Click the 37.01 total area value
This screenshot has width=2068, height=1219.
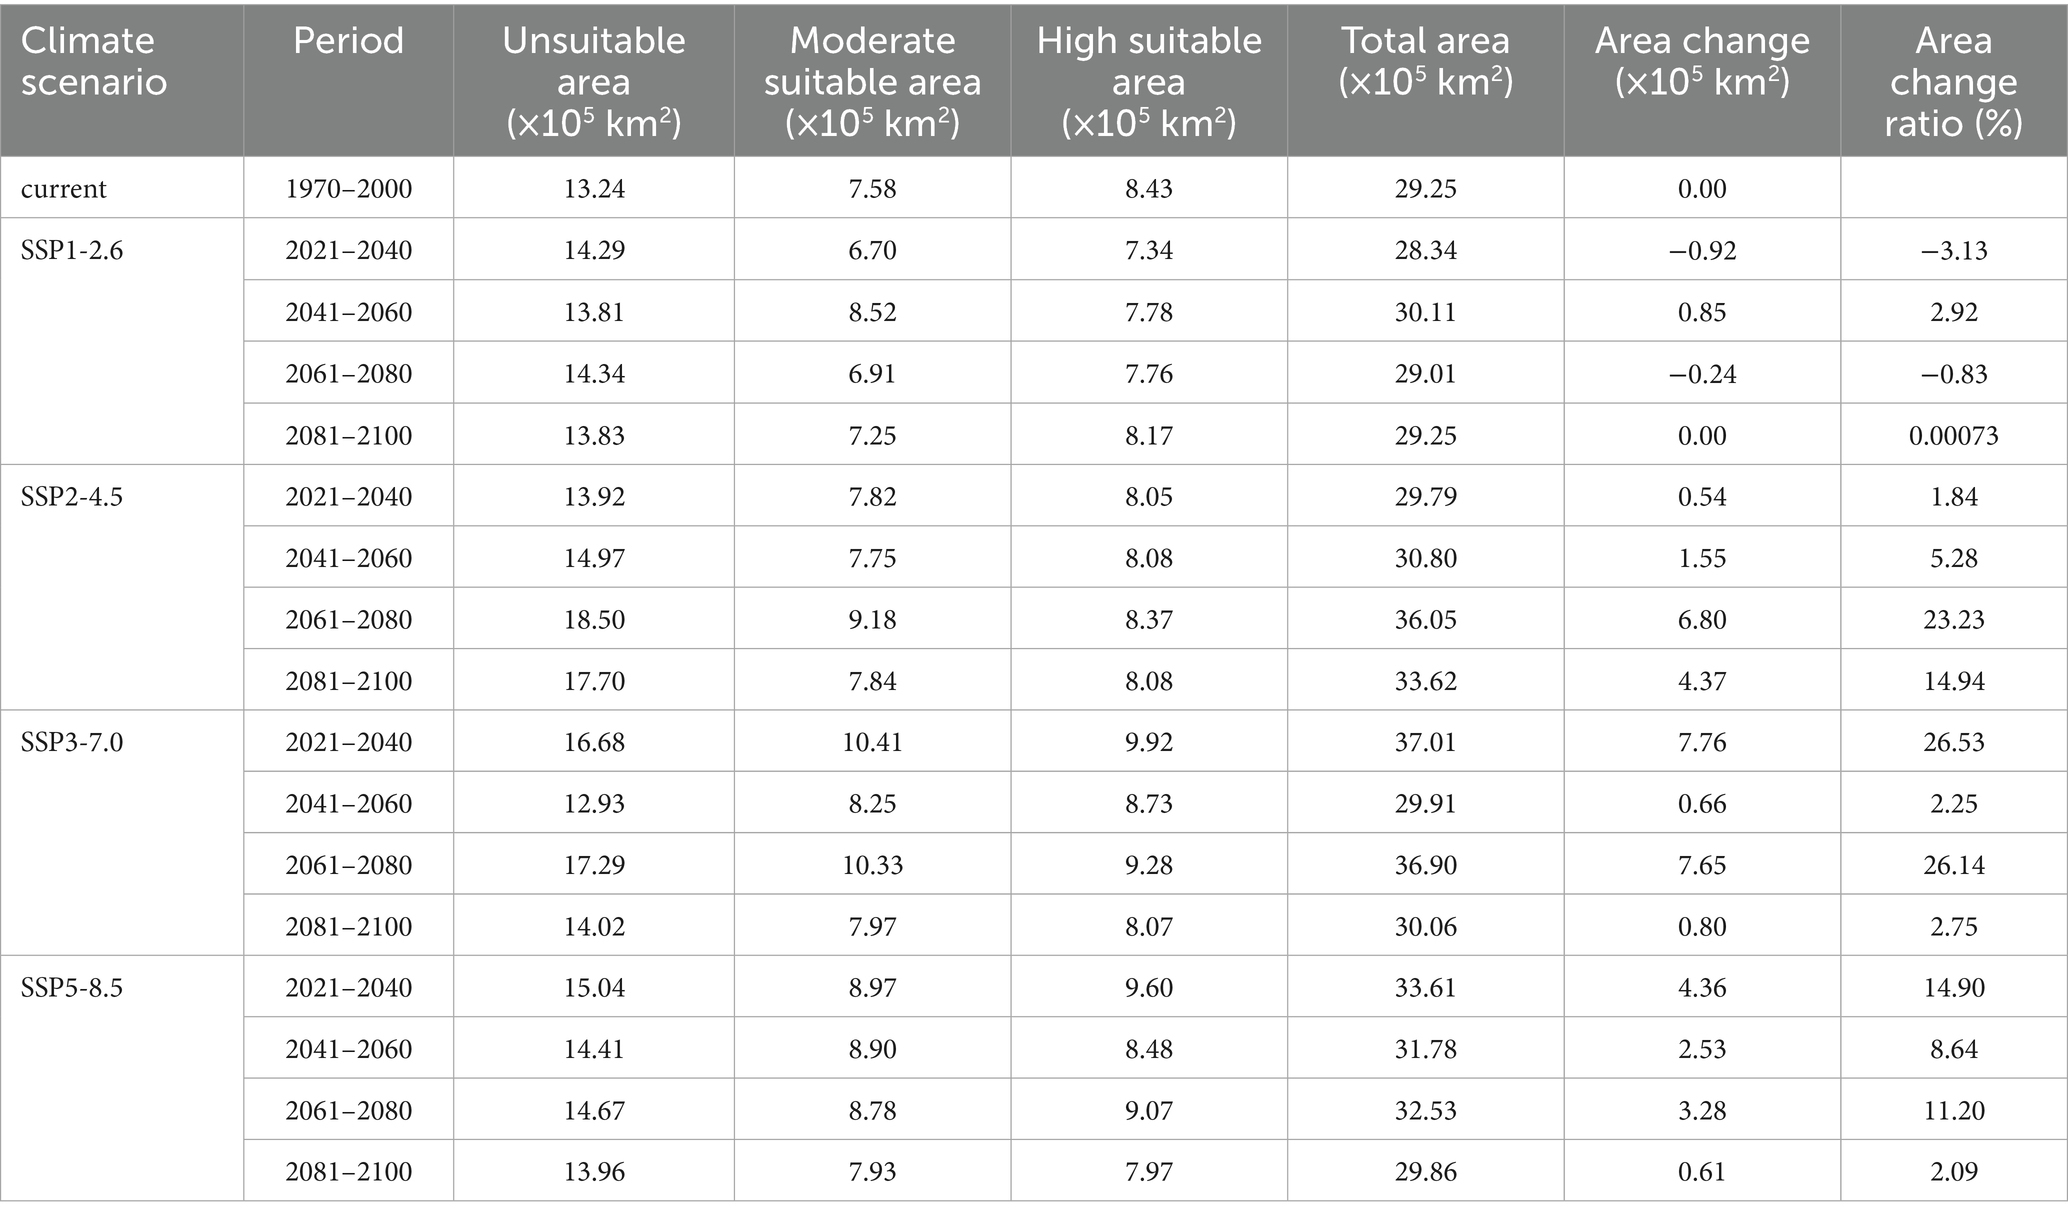point(1426,742)
